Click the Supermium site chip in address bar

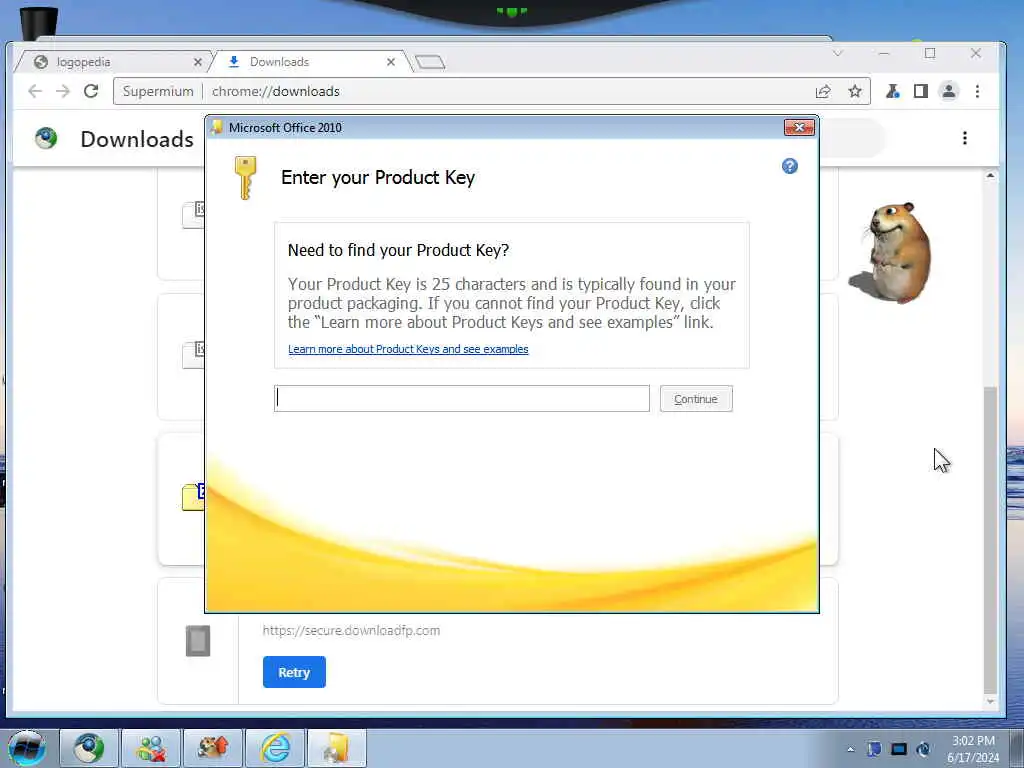[x=158, y=91]
